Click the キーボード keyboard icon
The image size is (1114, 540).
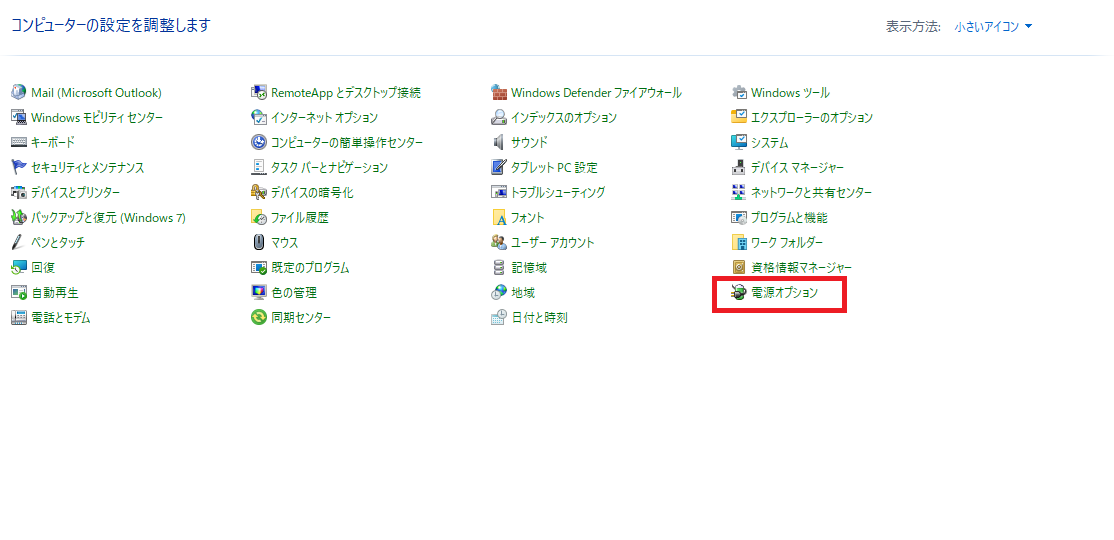(x=19, y=143)
